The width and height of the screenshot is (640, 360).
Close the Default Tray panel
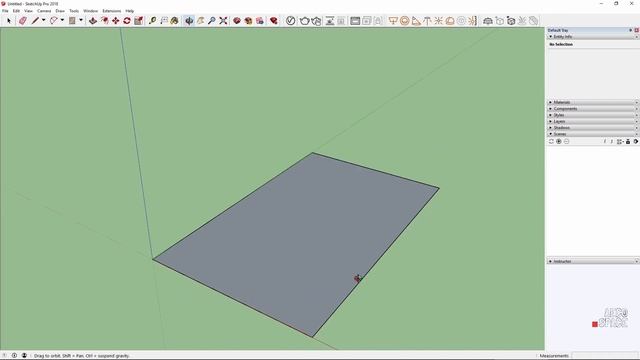coord(636,30)
